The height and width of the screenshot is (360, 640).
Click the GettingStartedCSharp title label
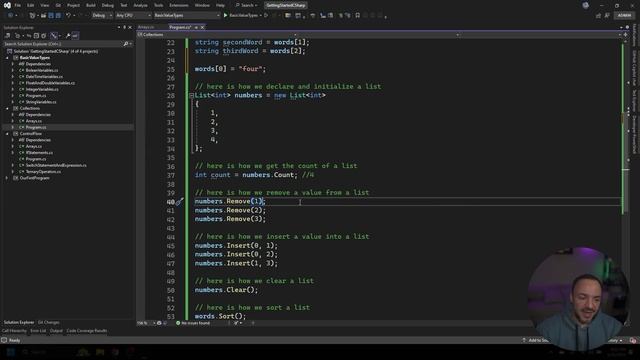286,5
